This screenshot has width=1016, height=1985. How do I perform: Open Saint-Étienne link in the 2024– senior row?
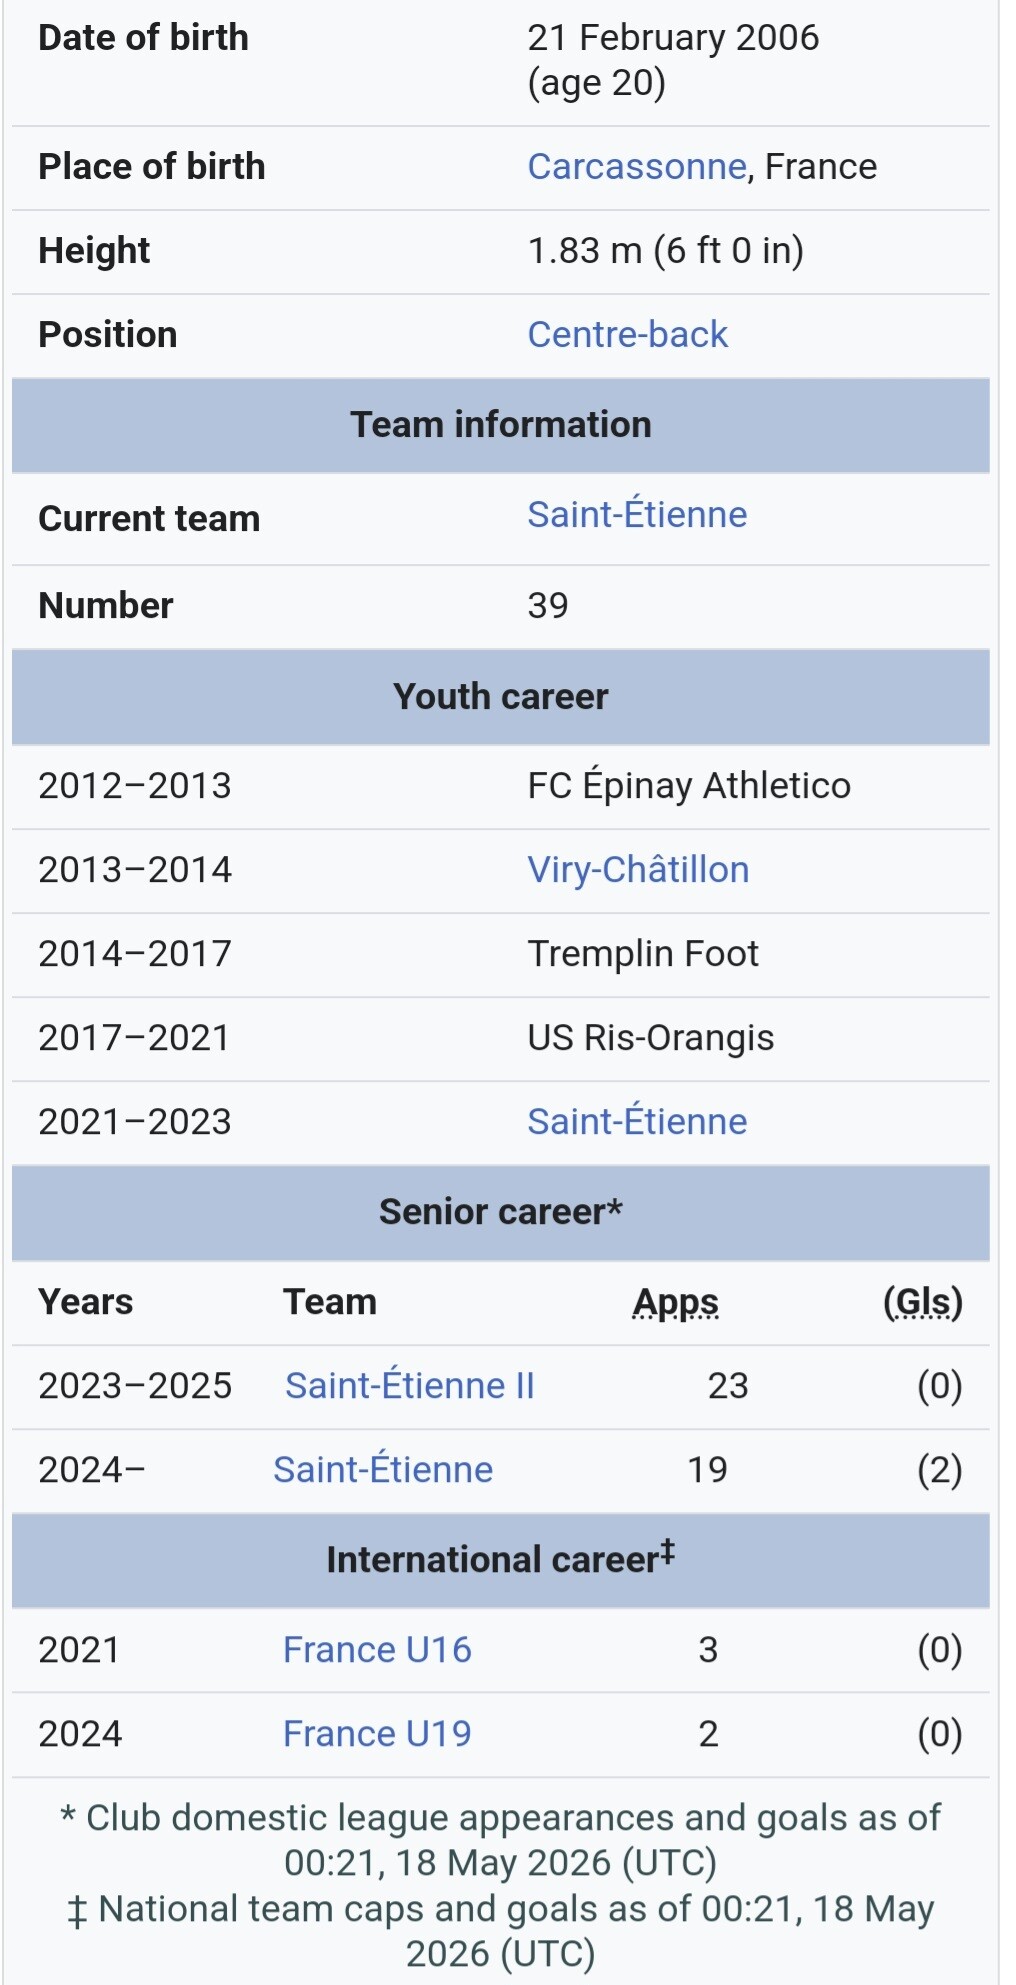click(x=383, y=1469)
